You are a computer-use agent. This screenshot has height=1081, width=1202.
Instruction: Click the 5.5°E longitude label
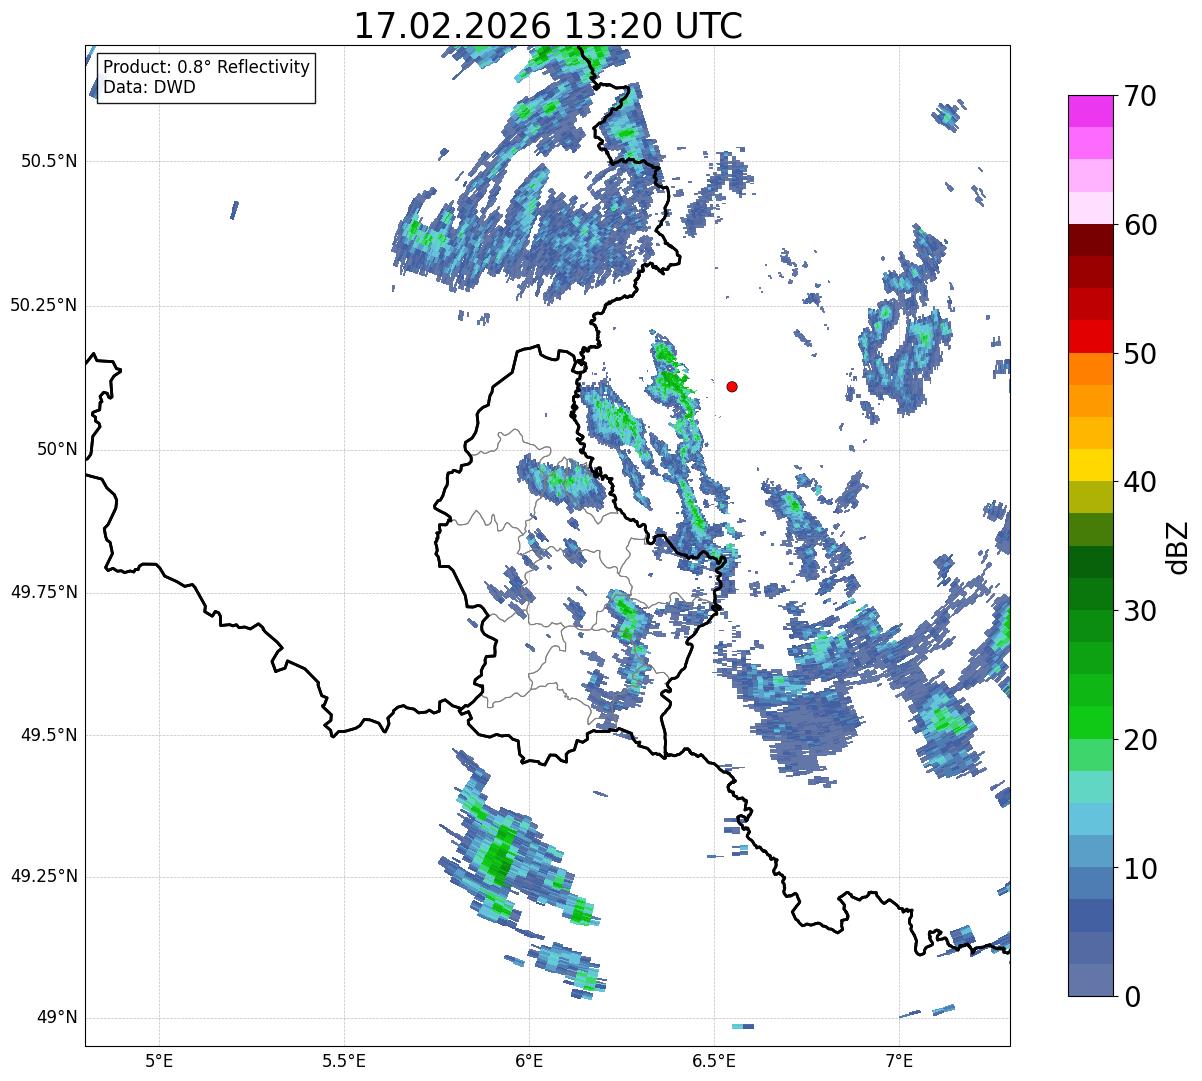tap(344, 1060)
